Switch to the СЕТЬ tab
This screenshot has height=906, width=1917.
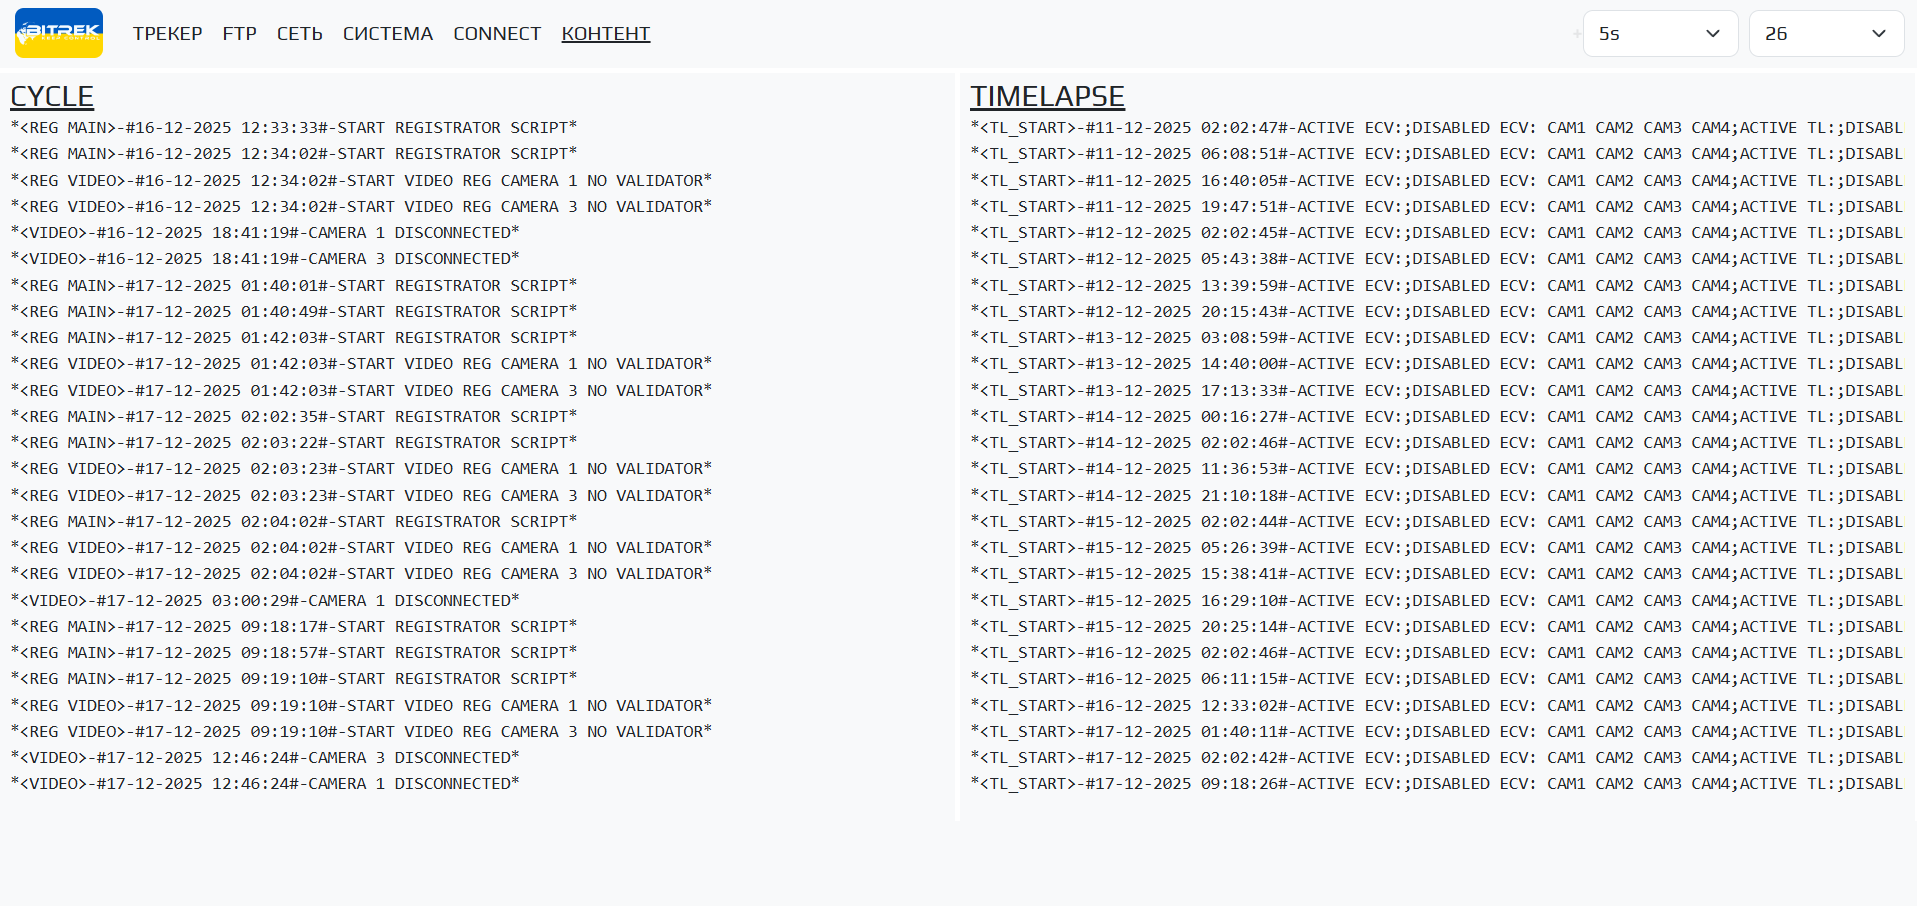click(300, 34)
